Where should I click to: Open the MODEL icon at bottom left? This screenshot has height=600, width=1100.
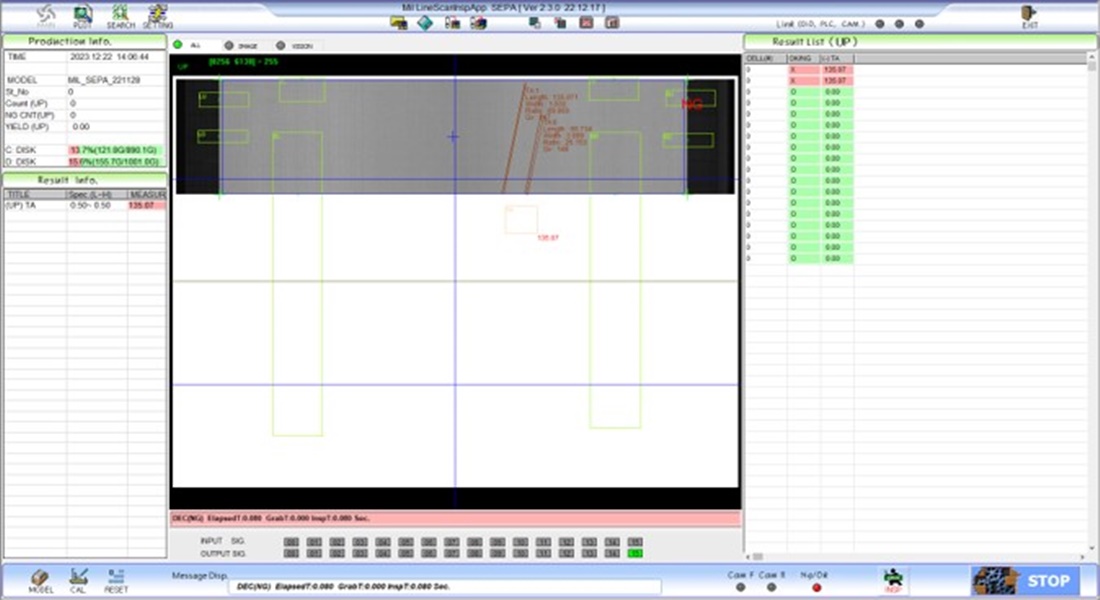click(41, 580)
